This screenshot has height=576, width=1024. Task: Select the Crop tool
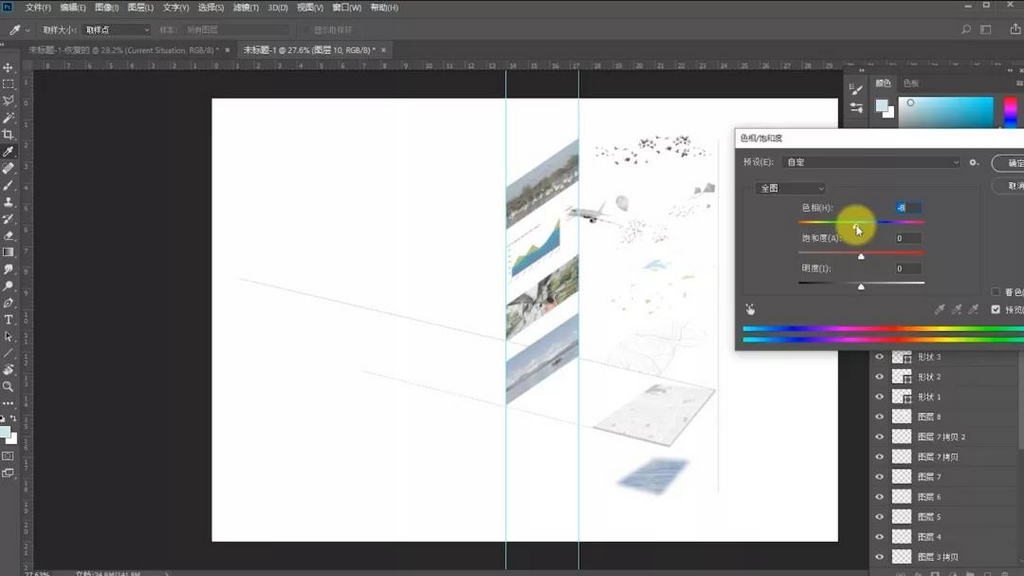click(8, 134)
